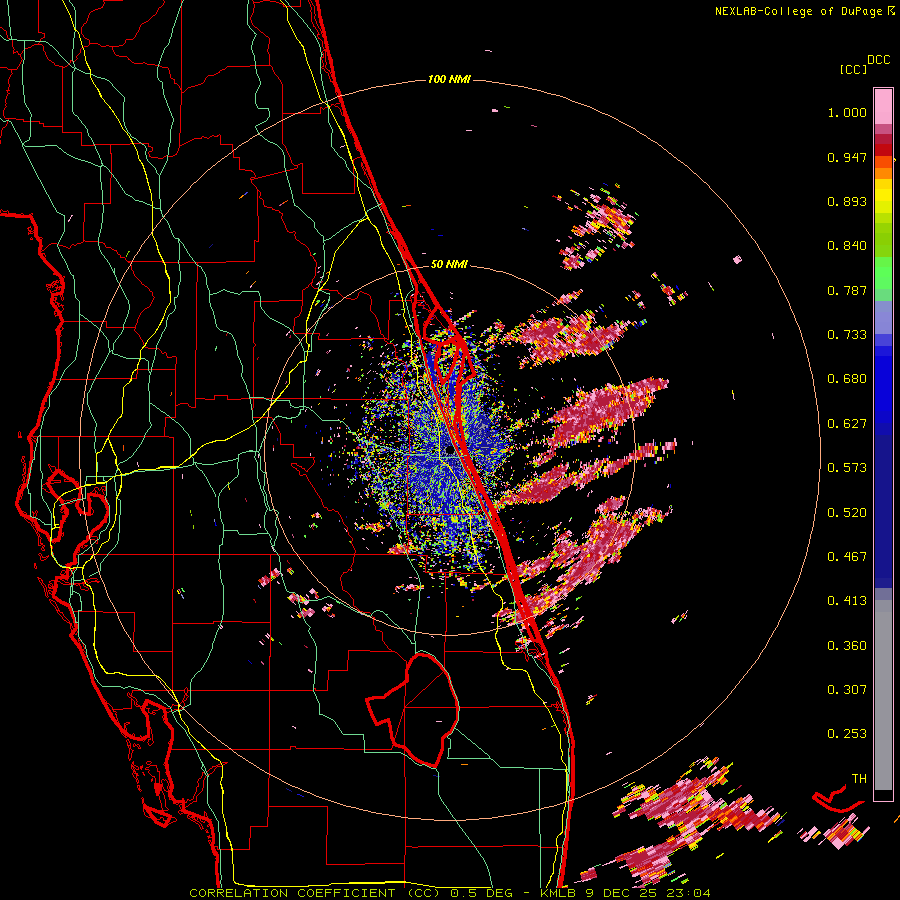Image resolution: width=900 pixels, height=900 pixels.
Task: Click the TH threshold label
Action: click(x=859, y=779)
